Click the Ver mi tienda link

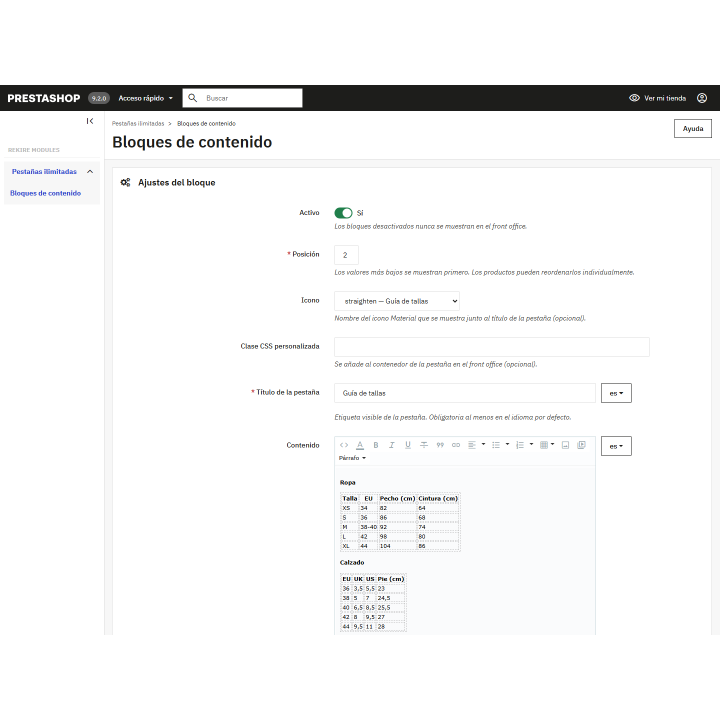(664, 98)
